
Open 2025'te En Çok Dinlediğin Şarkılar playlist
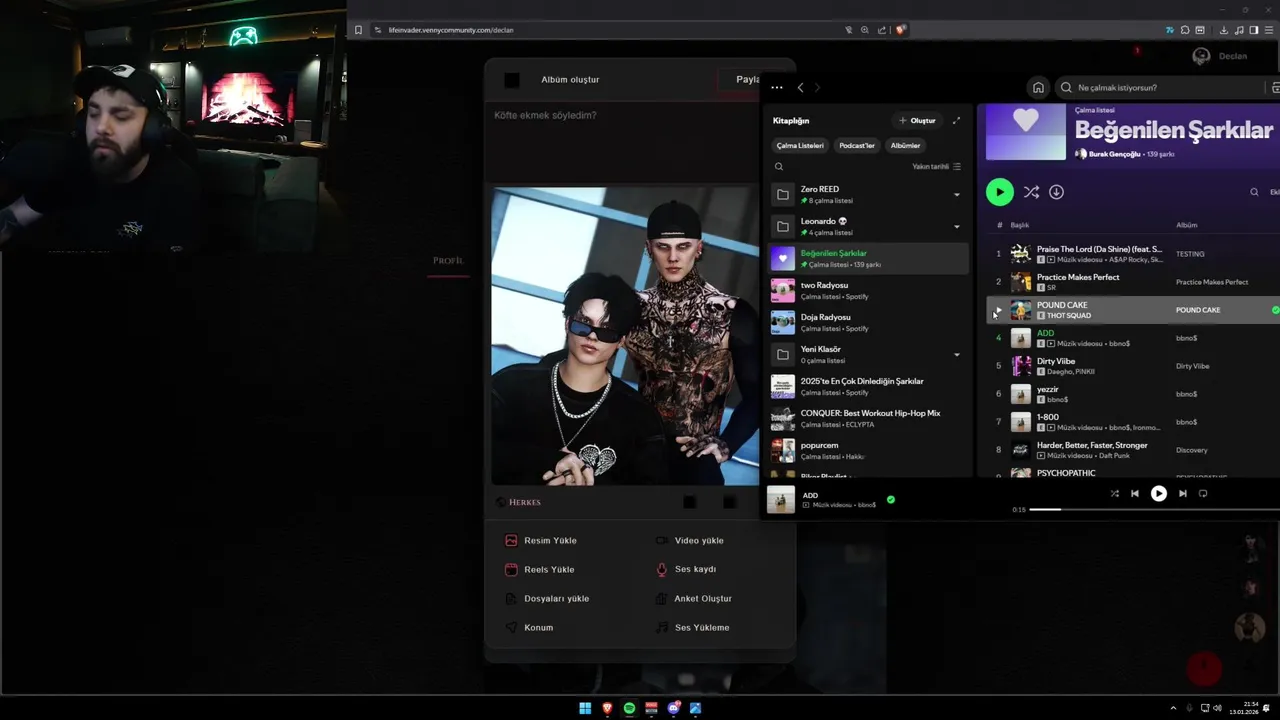[868, 386]
